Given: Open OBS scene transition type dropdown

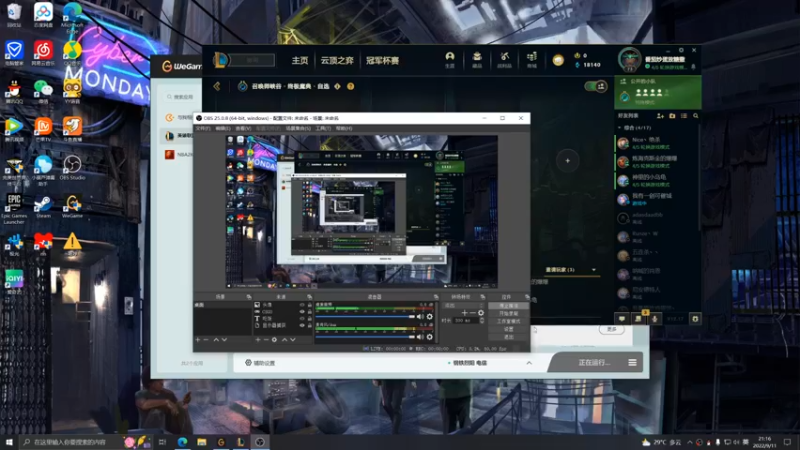Looking at the screenshot, I should 463,305.
